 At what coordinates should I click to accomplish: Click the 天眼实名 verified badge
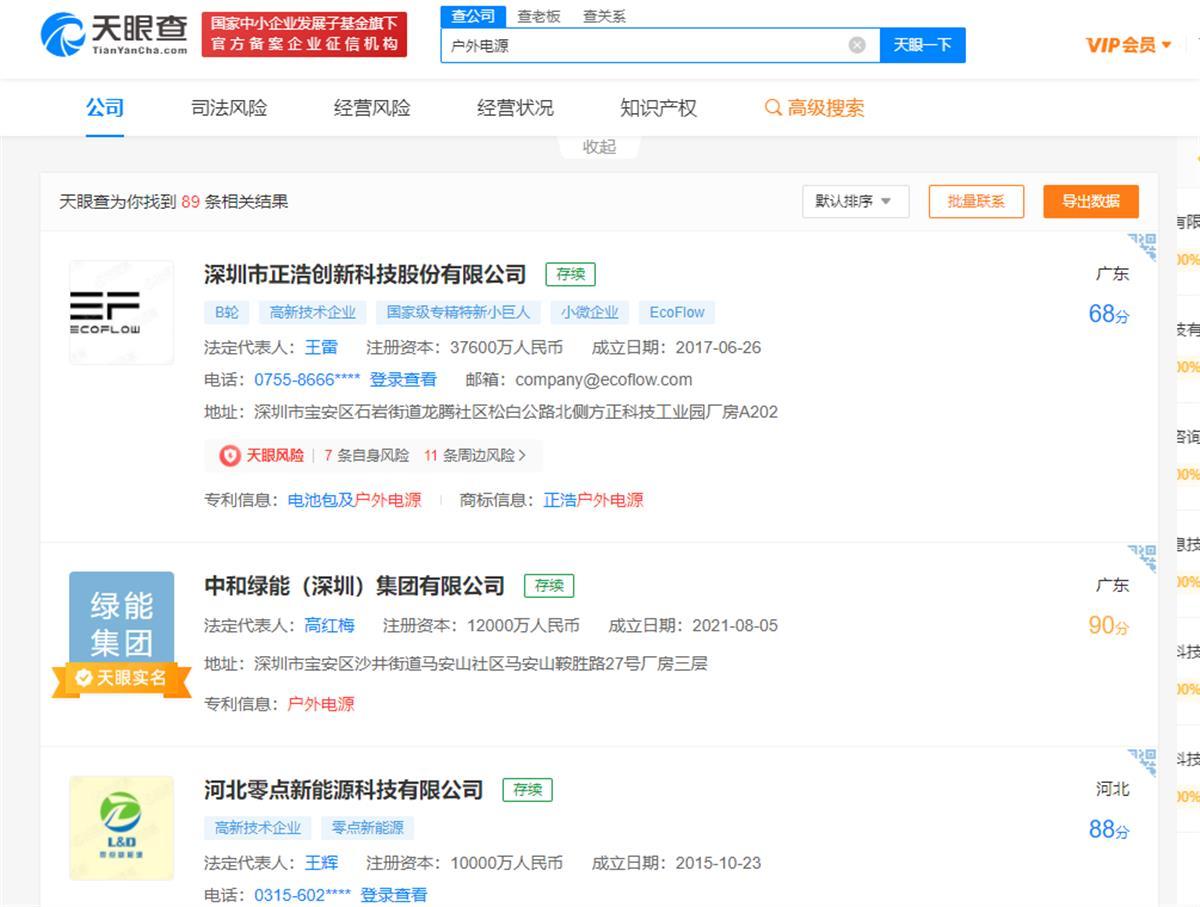[x=121, y=679]
